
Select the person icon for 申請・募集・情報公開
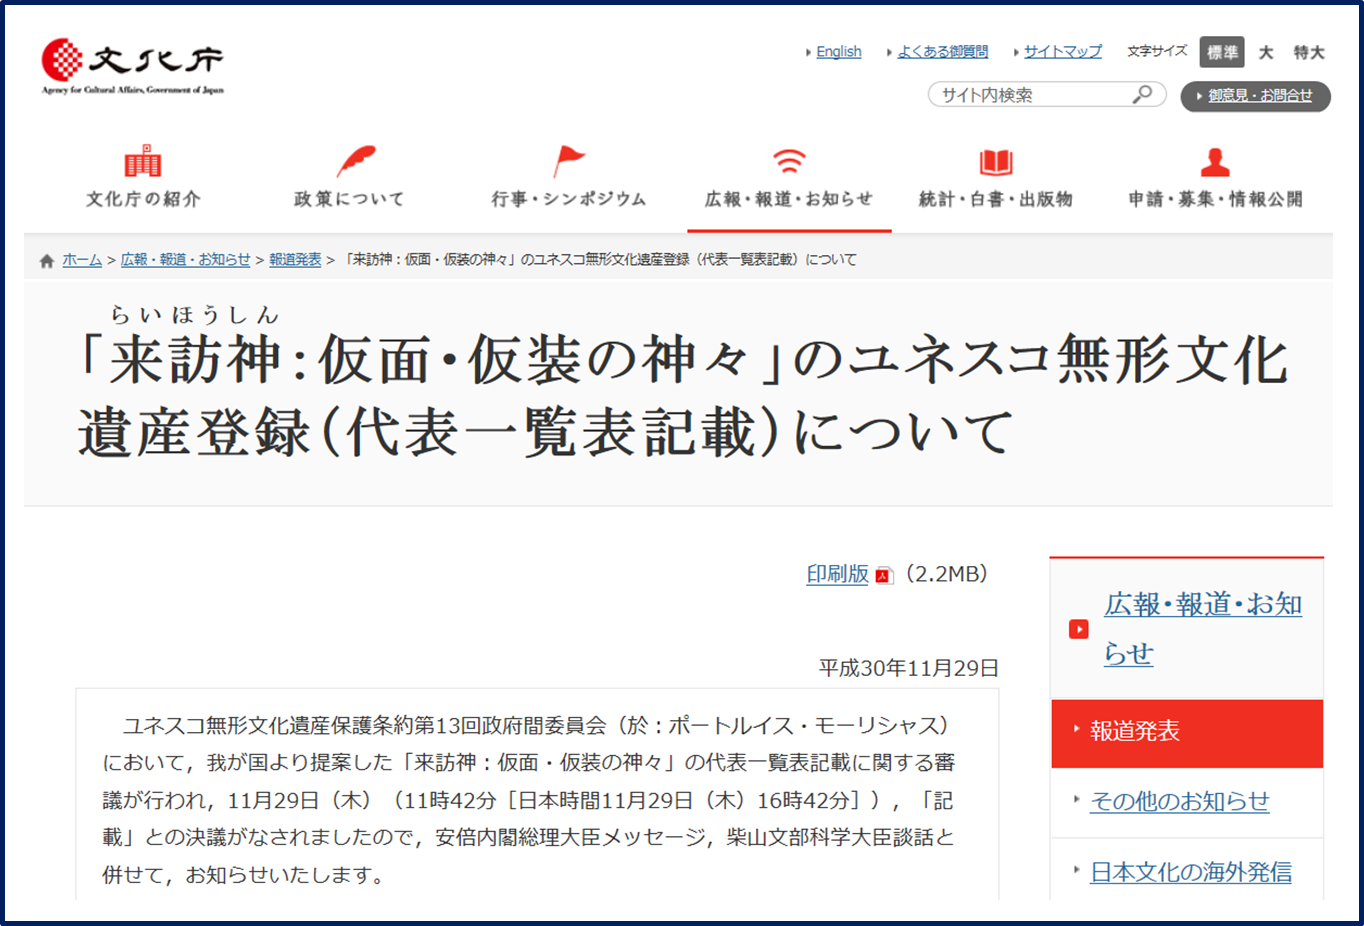(x=1215, y=161)
